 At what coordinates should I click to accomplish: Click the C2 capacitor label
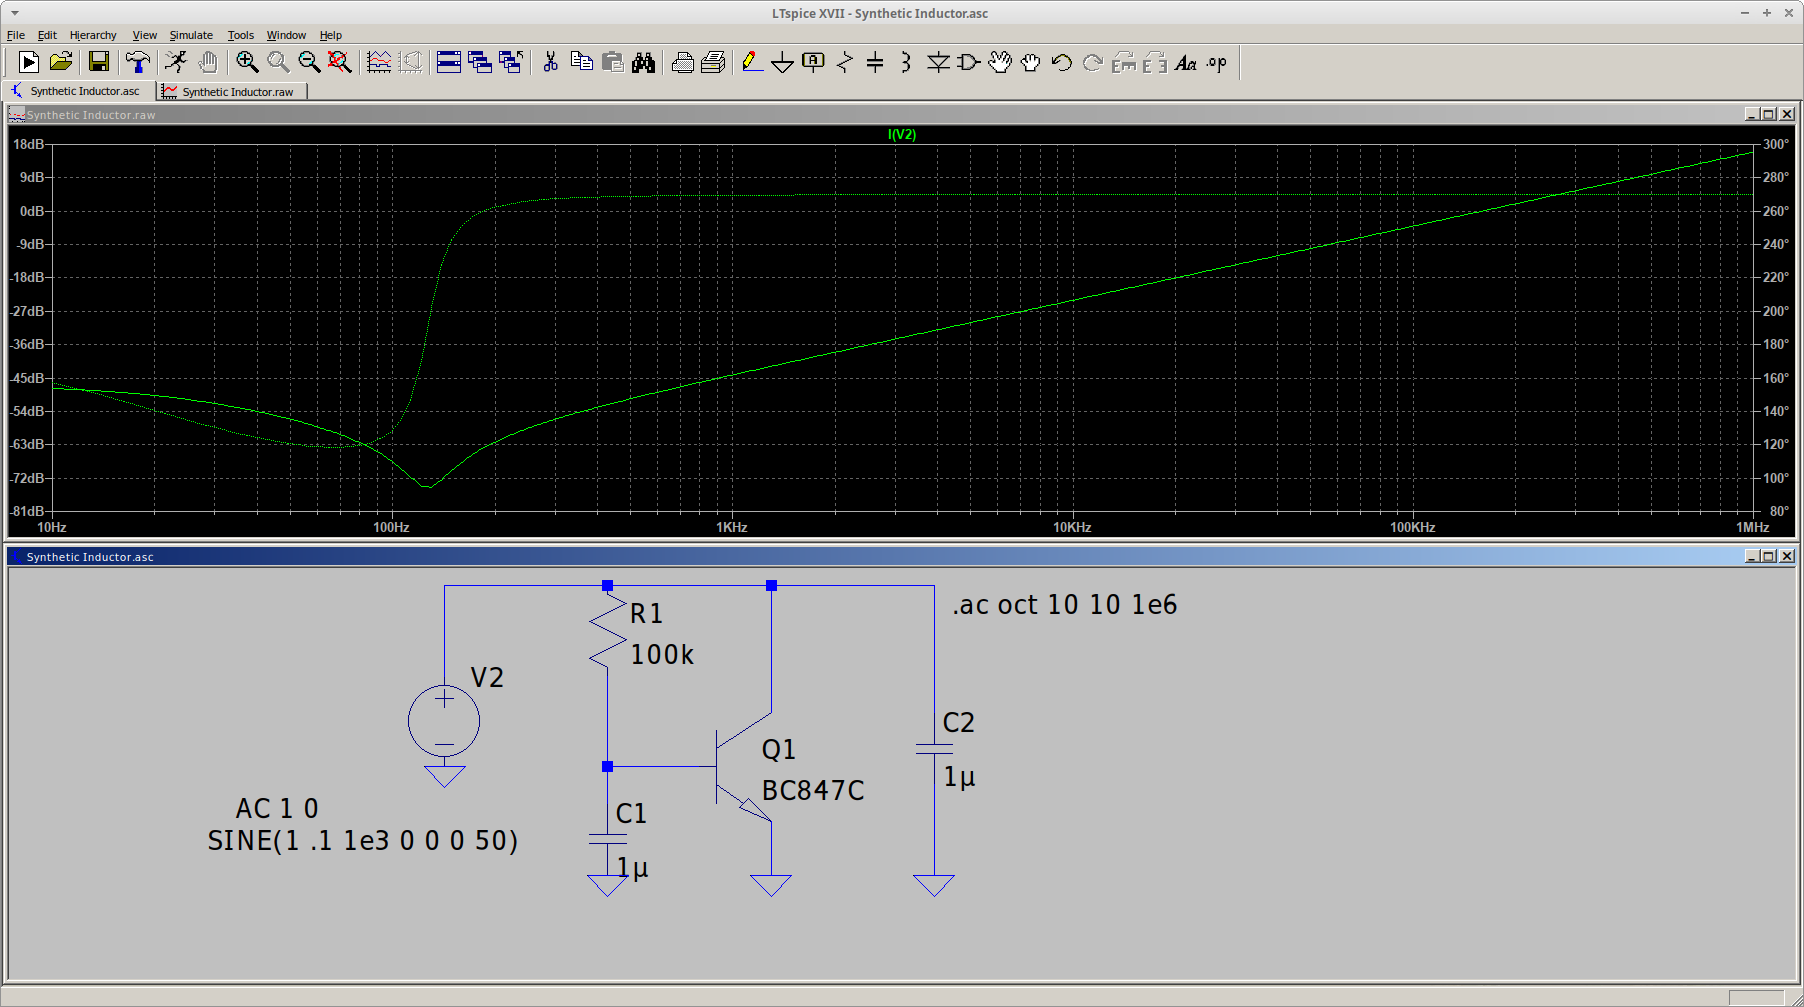click(x=958, y=723)
